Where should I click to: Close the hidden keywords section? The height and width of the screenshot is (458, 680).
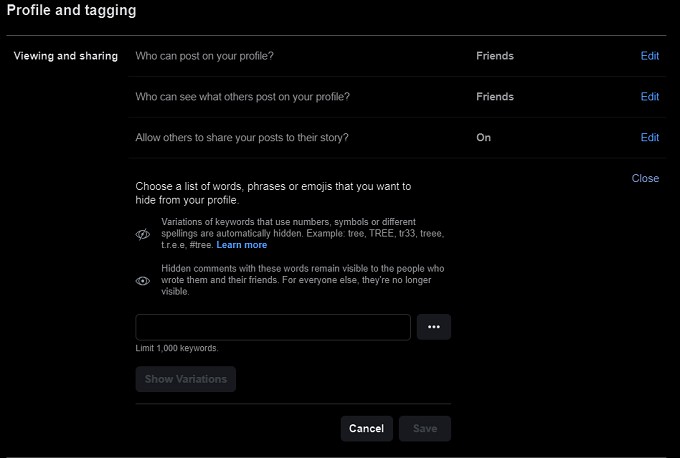(645, 178)
